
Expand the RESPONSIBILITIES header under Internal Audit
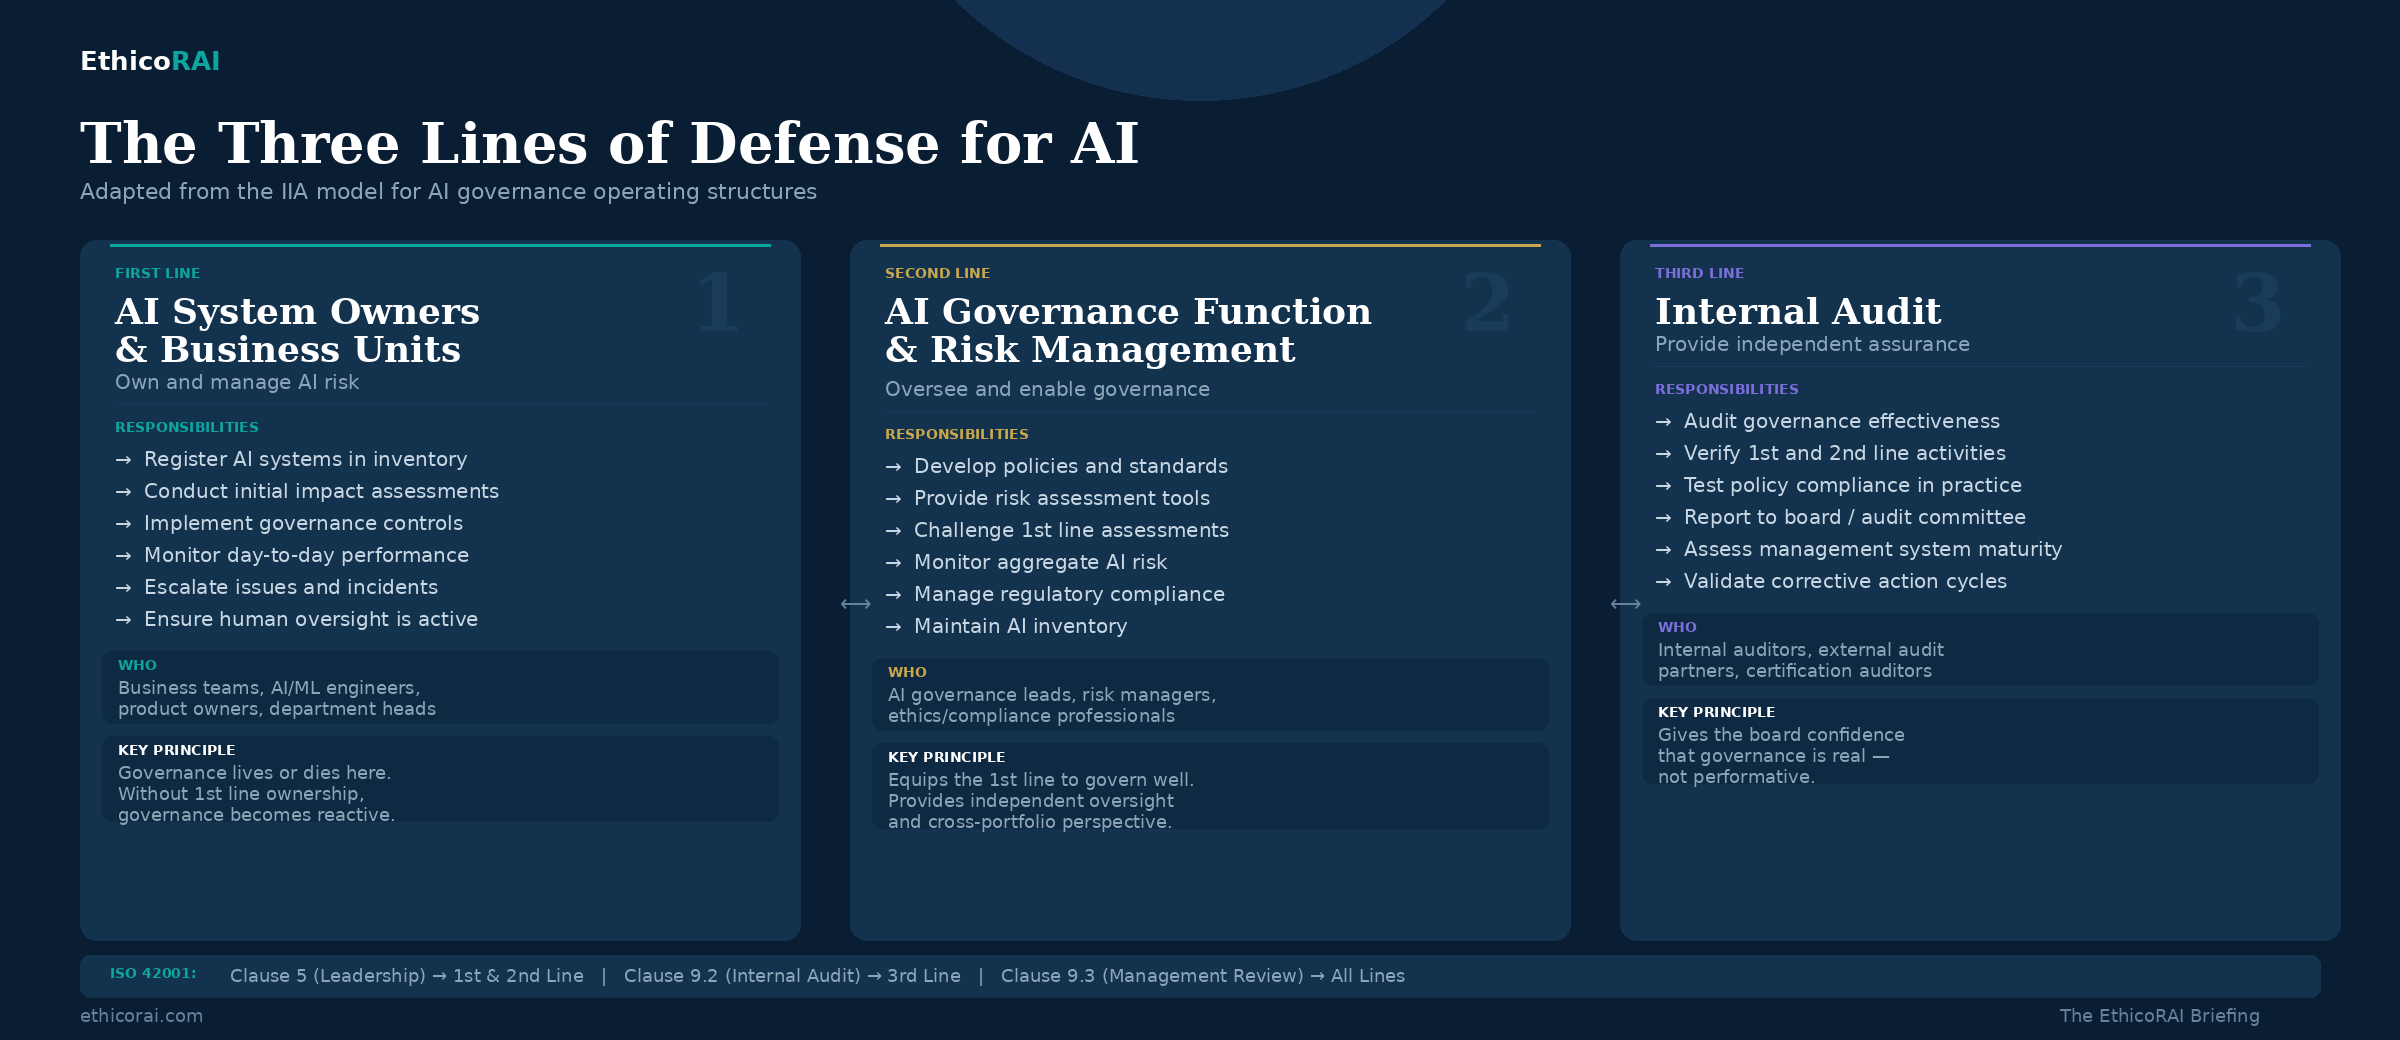click(1727, 389)
